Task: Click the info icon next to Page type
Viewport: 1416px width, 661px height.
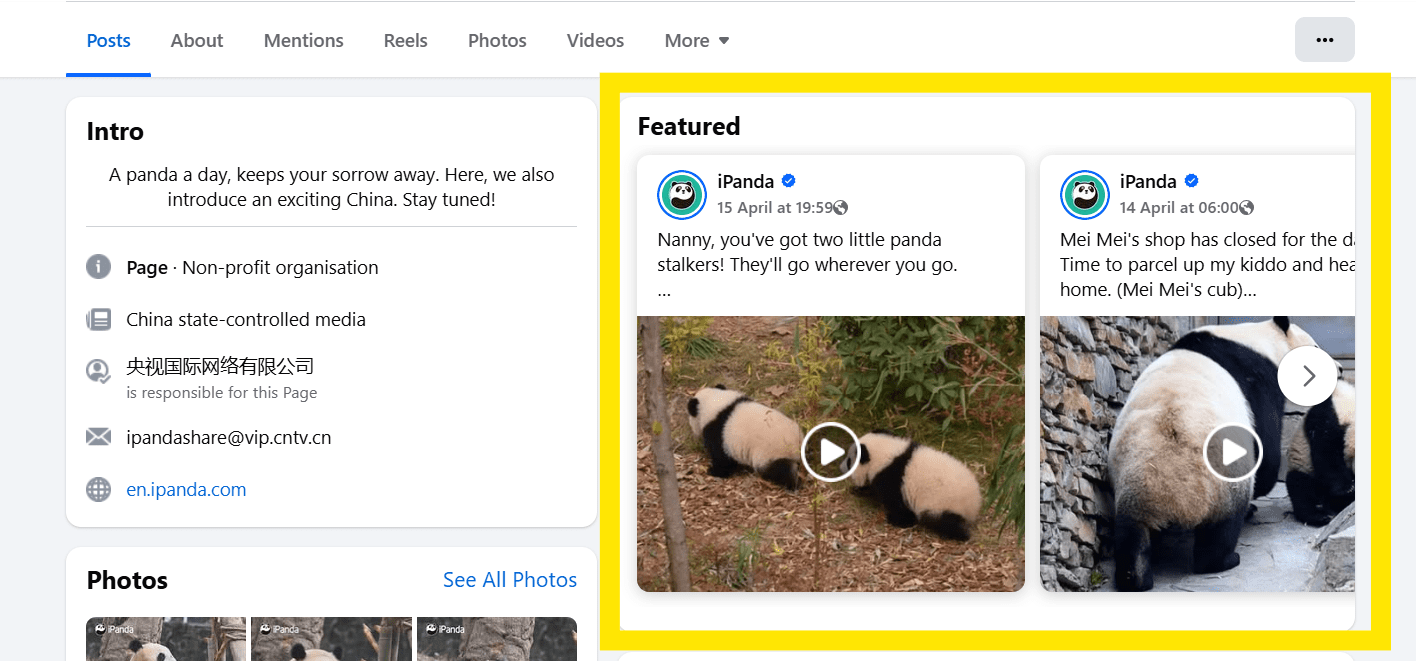Action: (98, 266)
